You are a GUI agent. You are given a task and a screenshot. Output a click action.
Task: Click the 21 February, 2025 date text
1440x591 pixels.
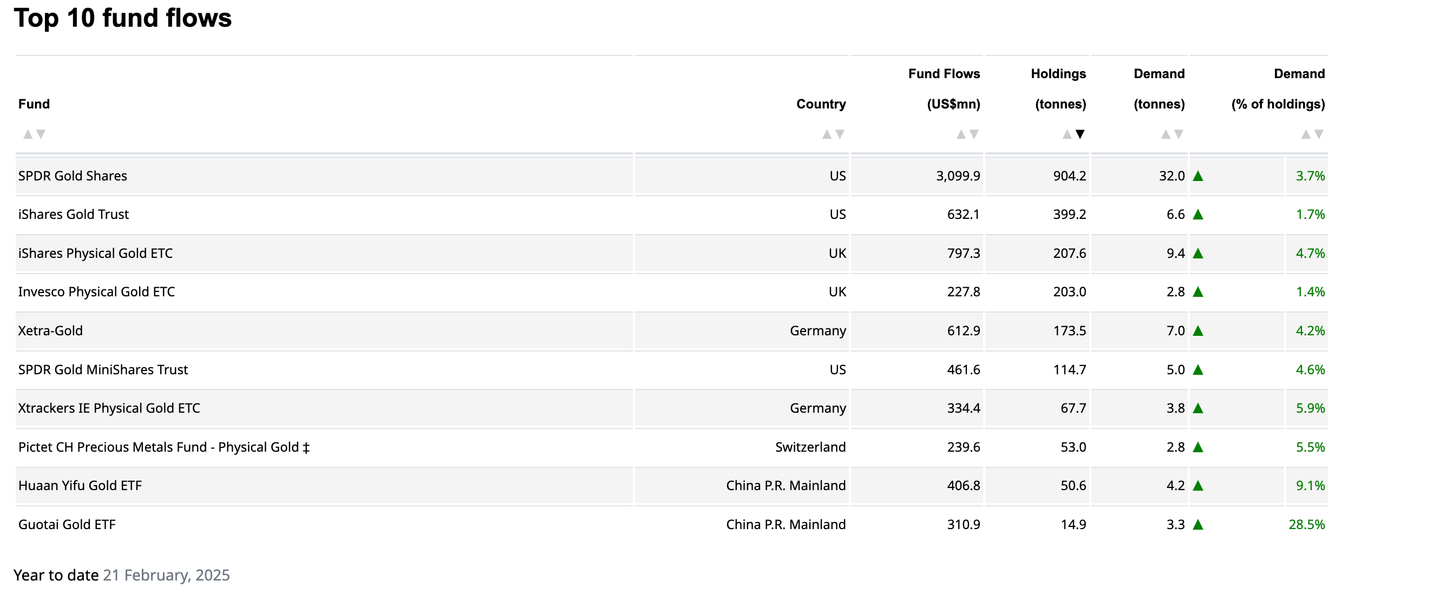(x=166, y=575)
